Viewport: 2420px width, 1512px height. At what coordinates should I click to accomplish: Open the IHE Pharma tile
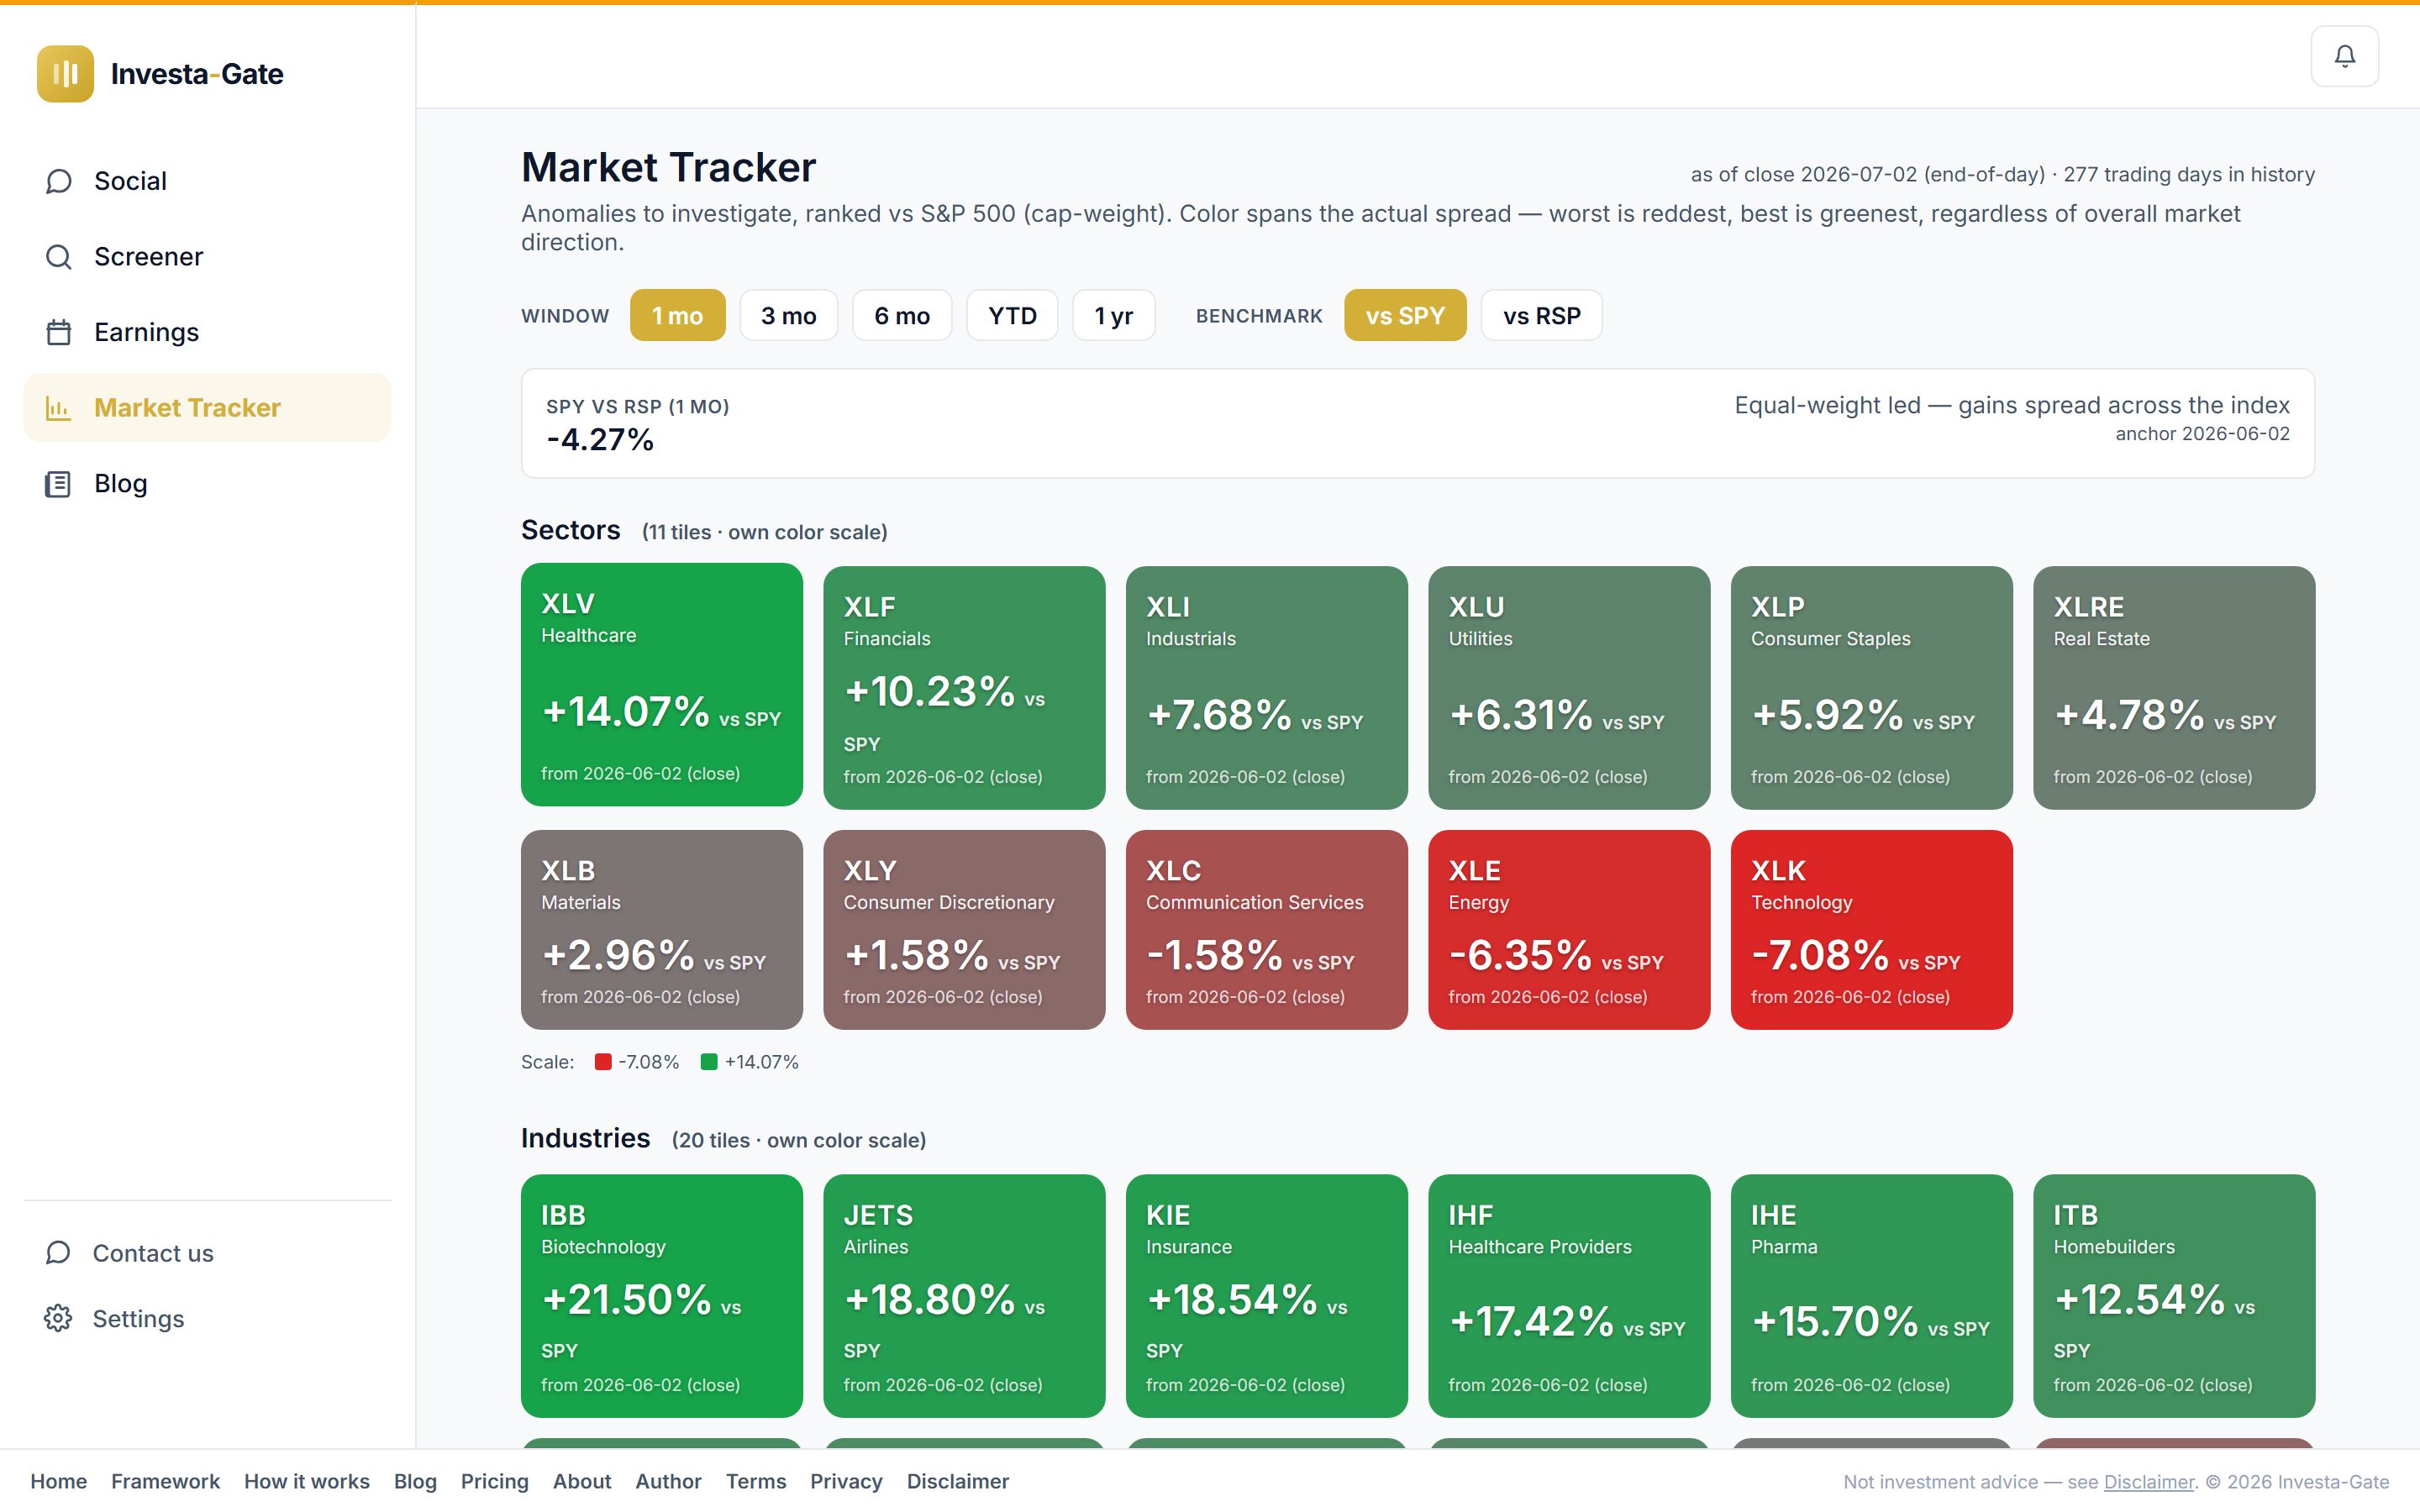pyautogui.click(x=1872, y=1296)
